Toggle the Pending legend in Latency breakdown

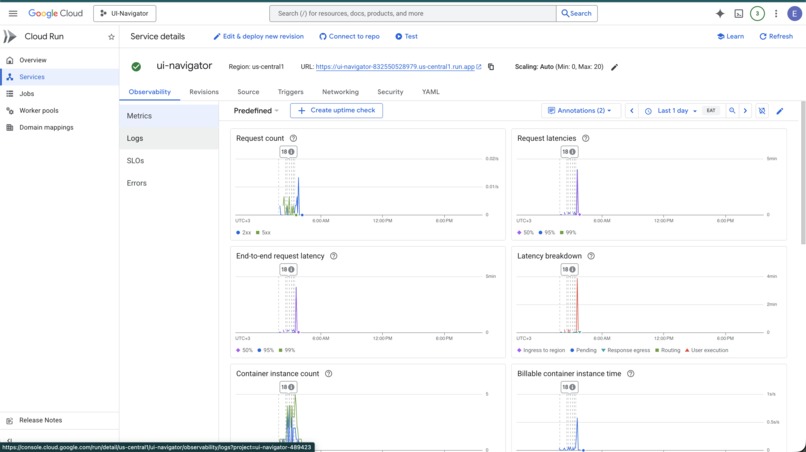coord(583,350)
